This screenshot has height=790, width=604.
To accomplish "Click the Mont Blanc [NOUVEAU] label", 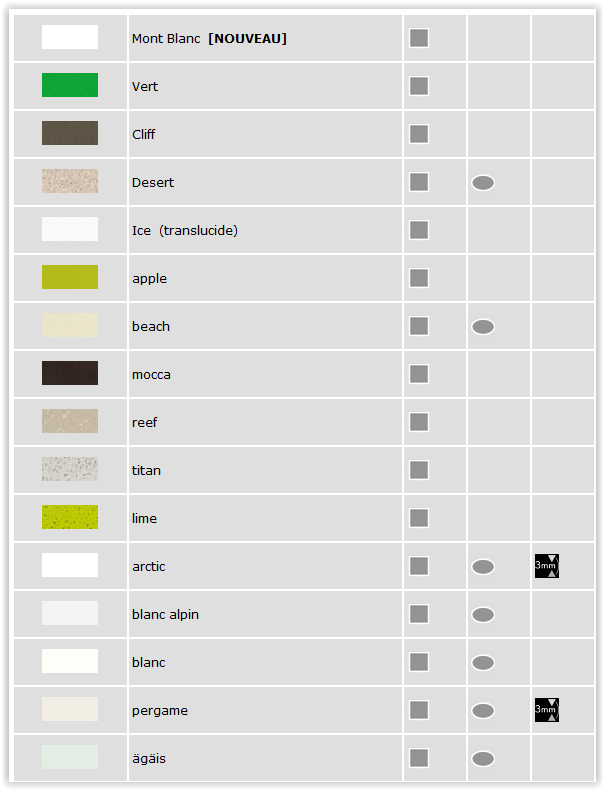I will tap(209, 38).
